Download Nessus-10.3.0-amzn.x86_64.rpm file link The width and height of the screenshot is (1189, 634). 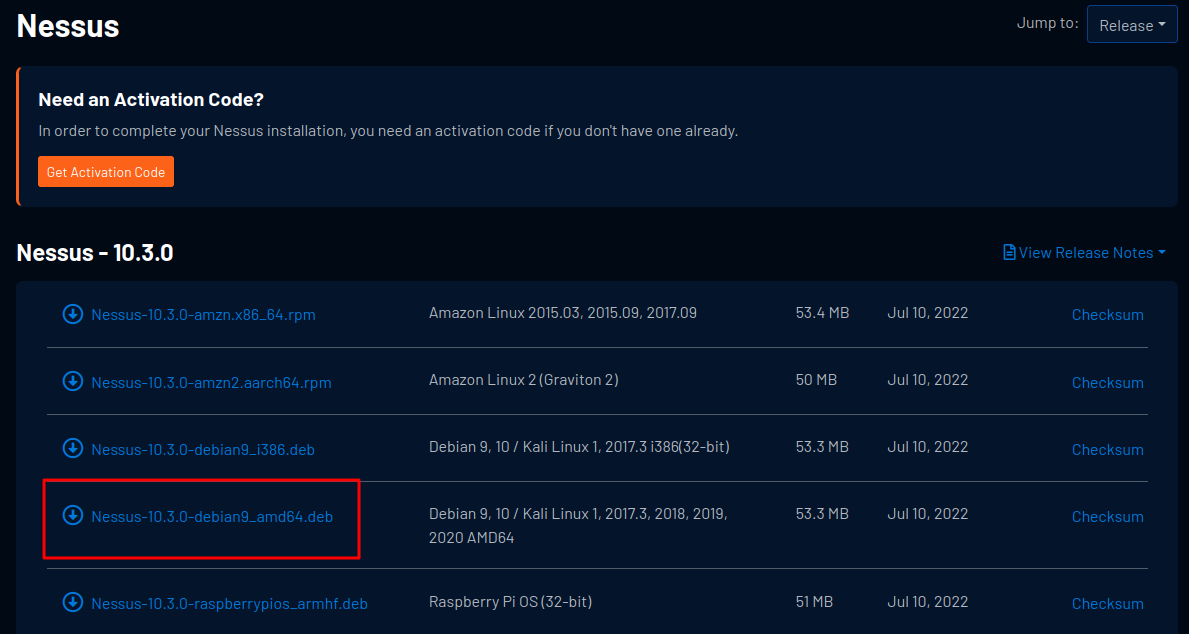coord(203,314)
